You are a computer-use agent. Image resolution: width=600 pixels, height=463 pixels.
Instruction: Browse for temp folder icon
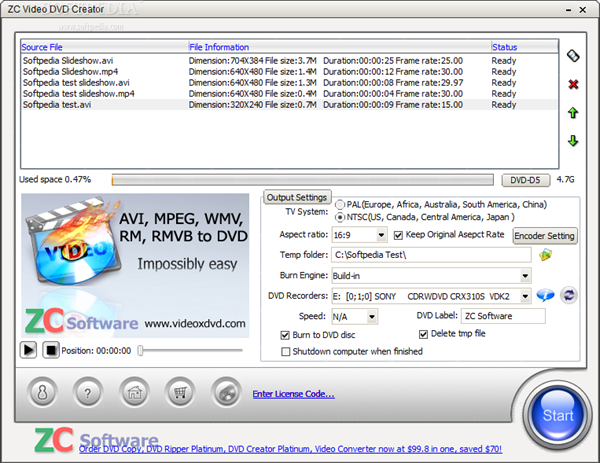point(545,254)
